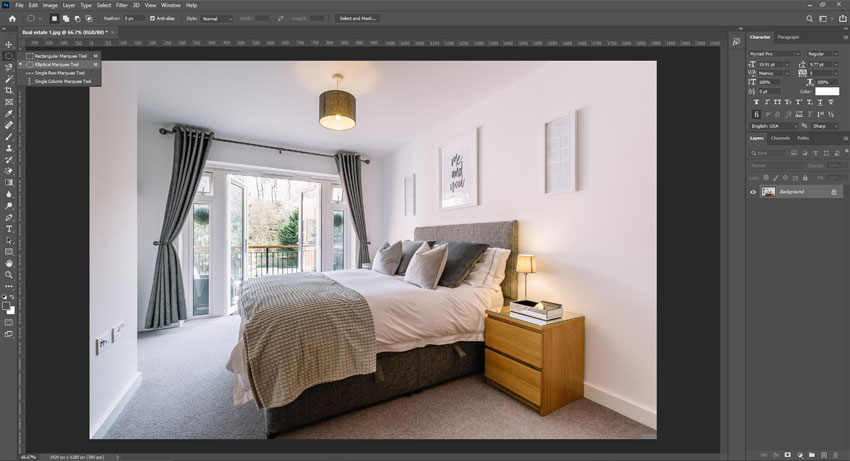This screenshot has height=461, width=850.
Task: Toggle Underline in Character panel
Action: point(820,102)
